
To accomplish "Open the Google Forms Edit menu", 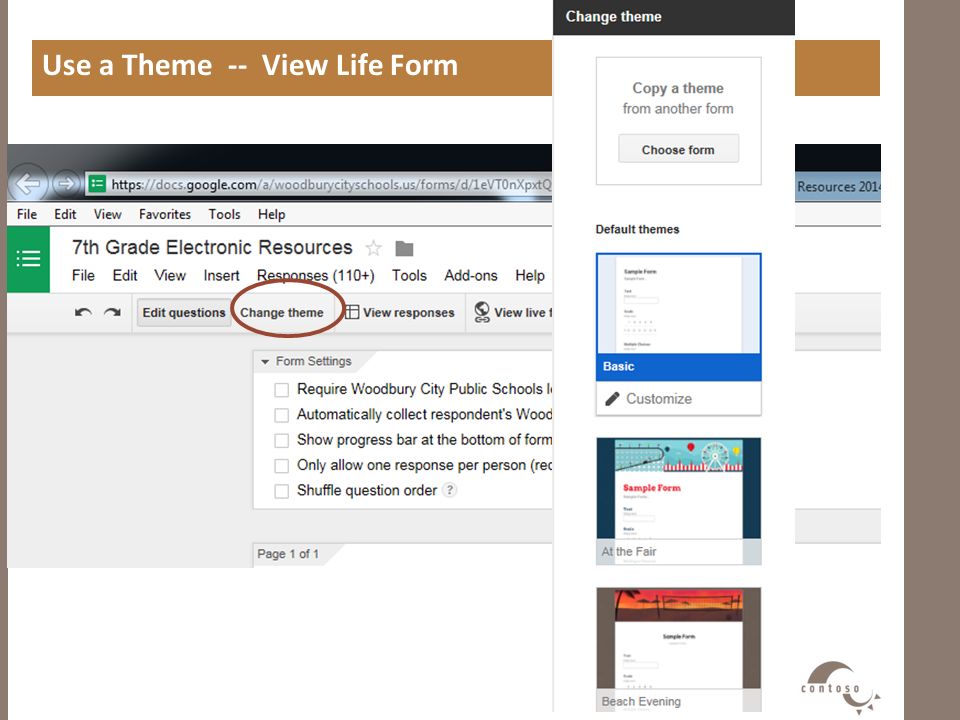I will (x=125, y=276).
